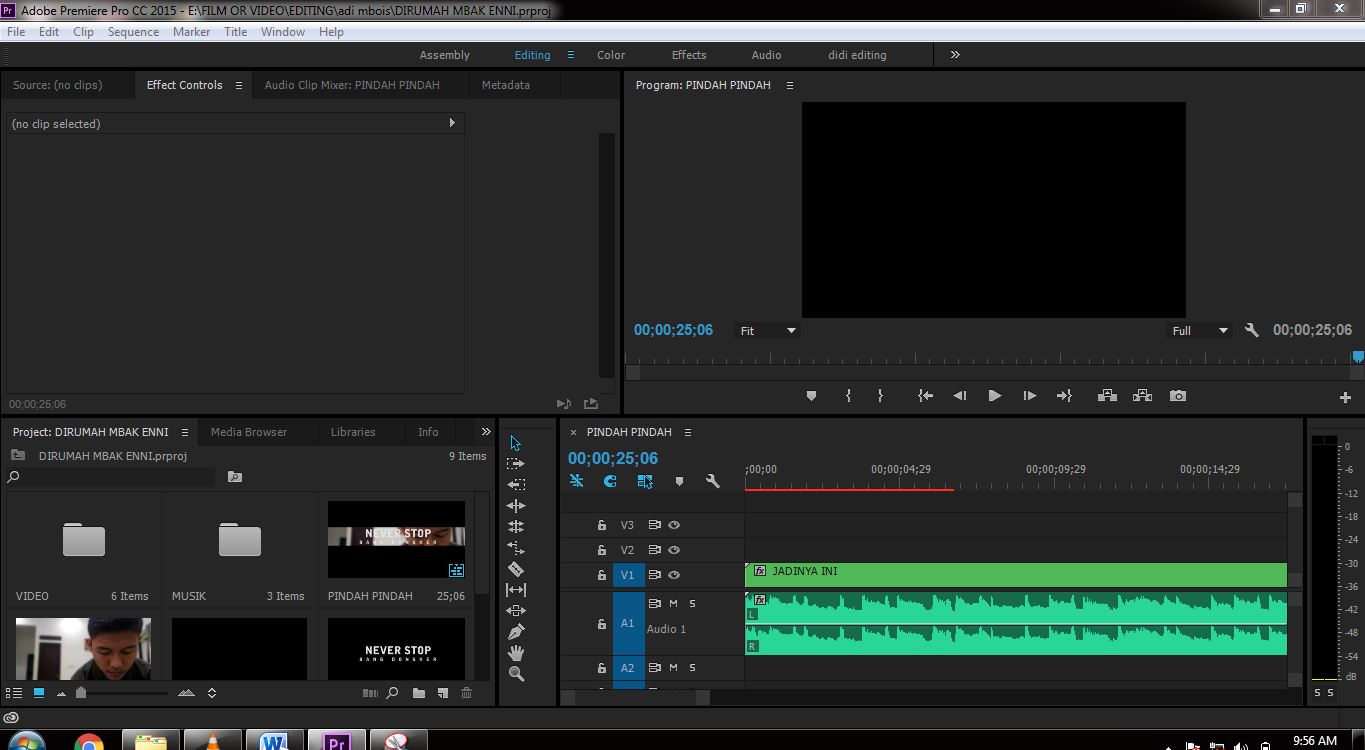Viewport: 1365px width, 750px height.
Task: Open the Full playback resolution dropdown
Action: click(1200, 330)
